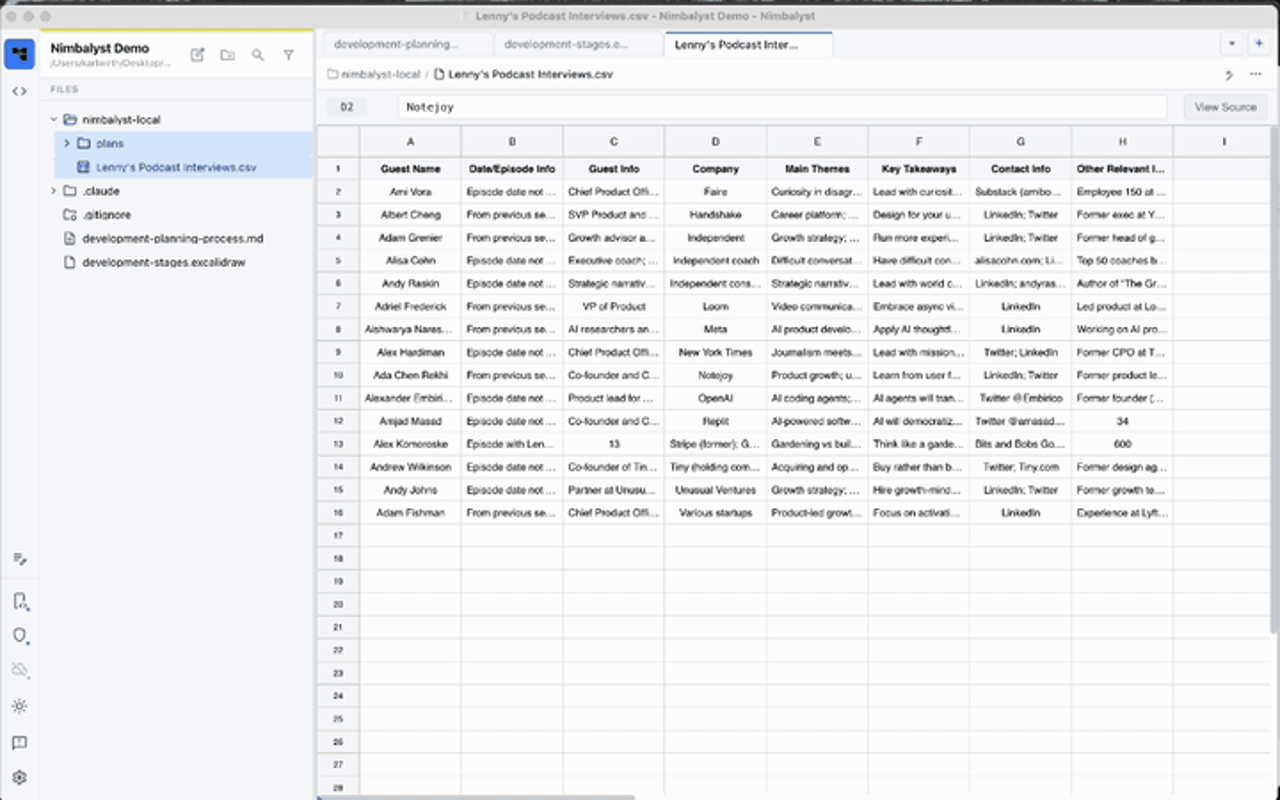Switch to the code view angle-brackets icon
The height and width of the screenshot is (800, 1280).
[20, 91]
